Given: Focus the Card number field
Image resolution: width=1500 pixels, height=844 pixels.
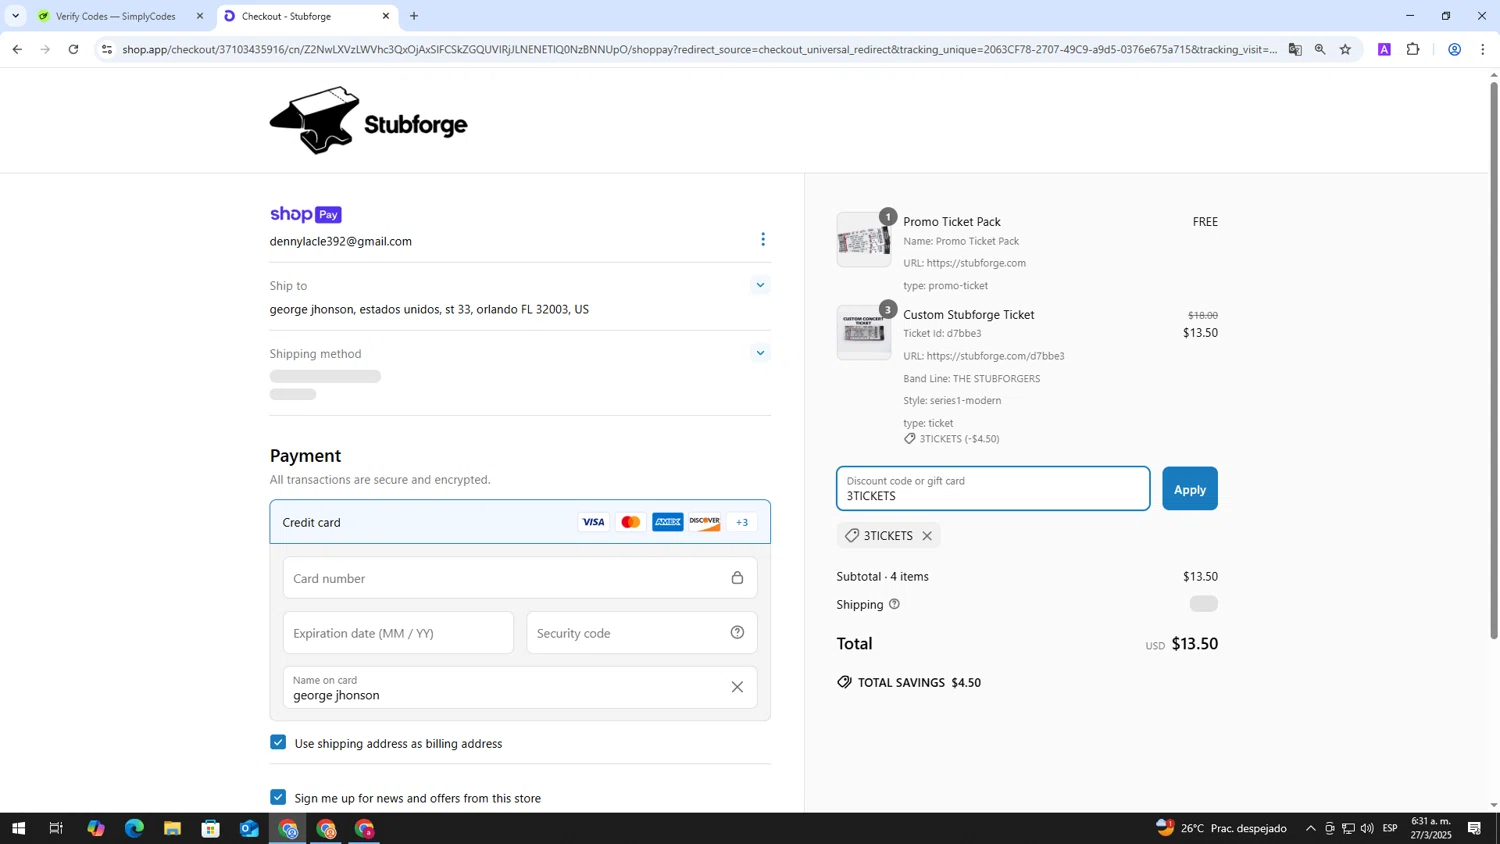Looking at the screenshot, I should pos(520,578).
